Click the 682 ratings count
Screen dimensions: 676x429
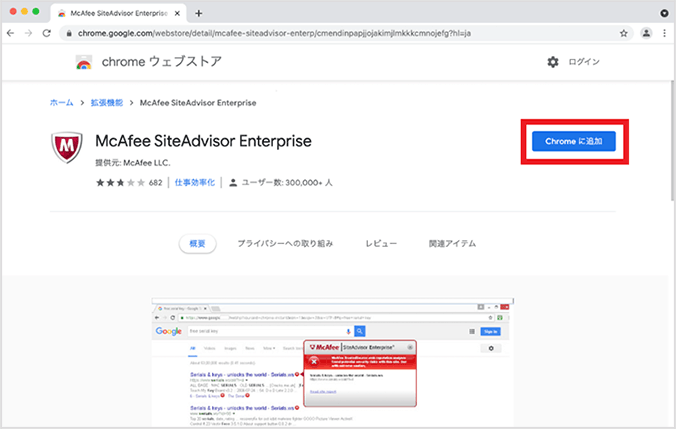(156, 183)
